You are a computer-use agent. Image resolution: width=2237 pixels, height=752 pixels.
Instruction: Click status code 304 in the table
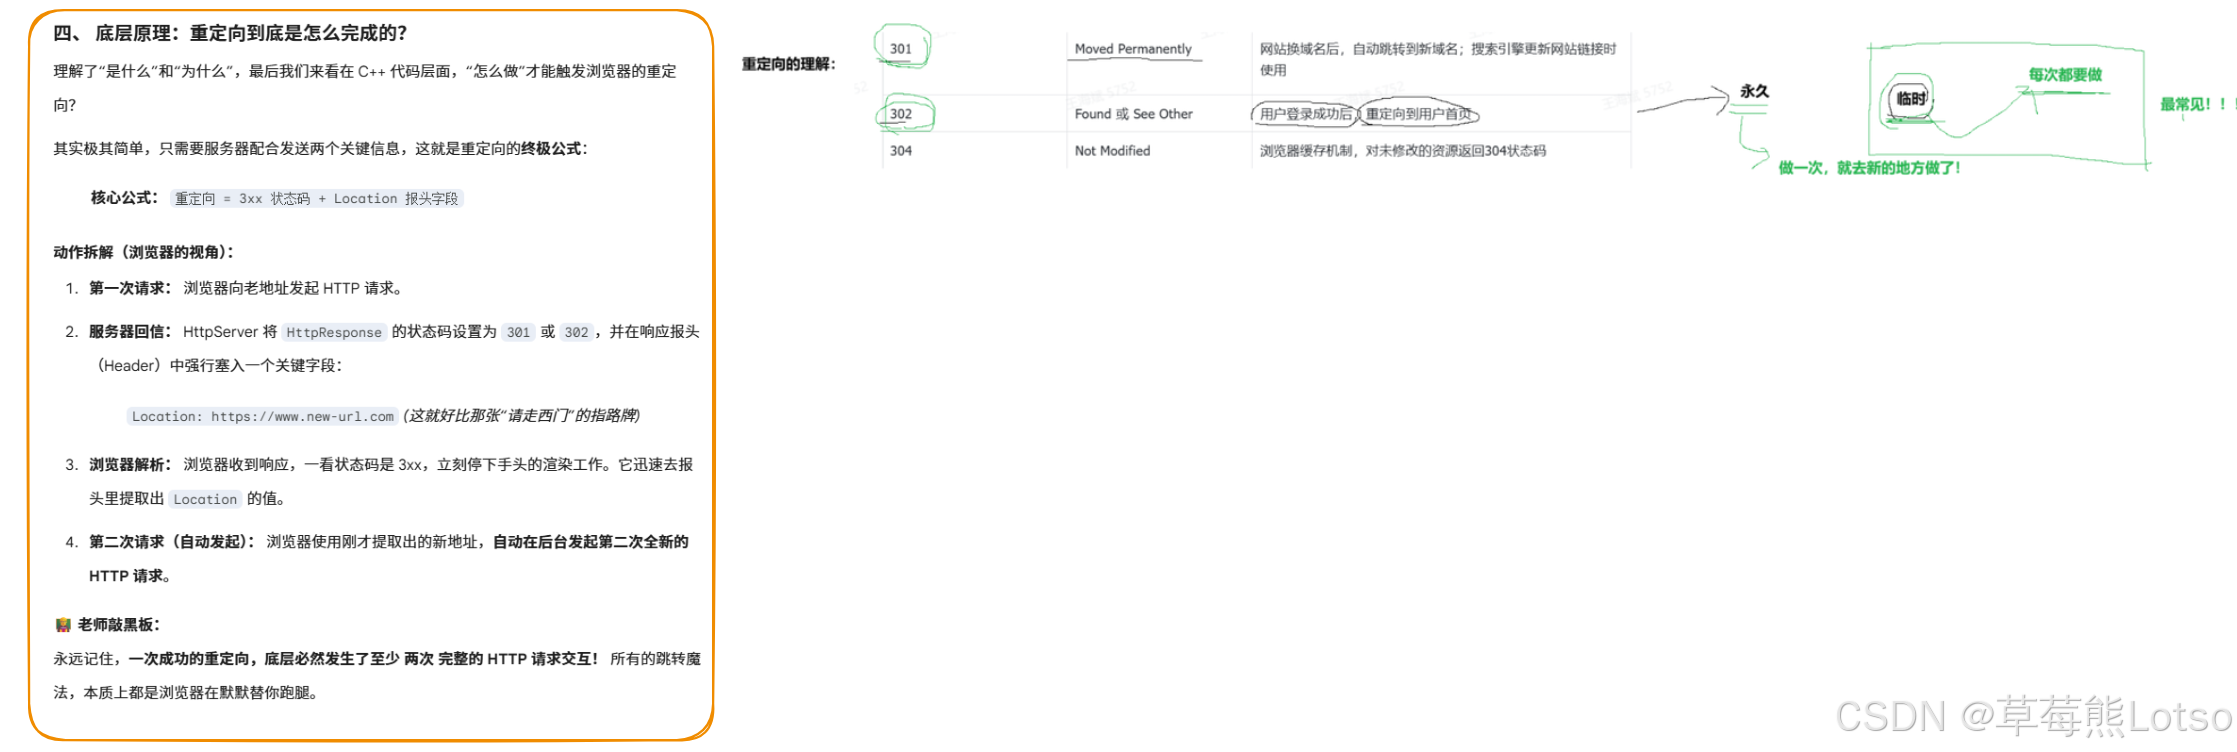901,151
